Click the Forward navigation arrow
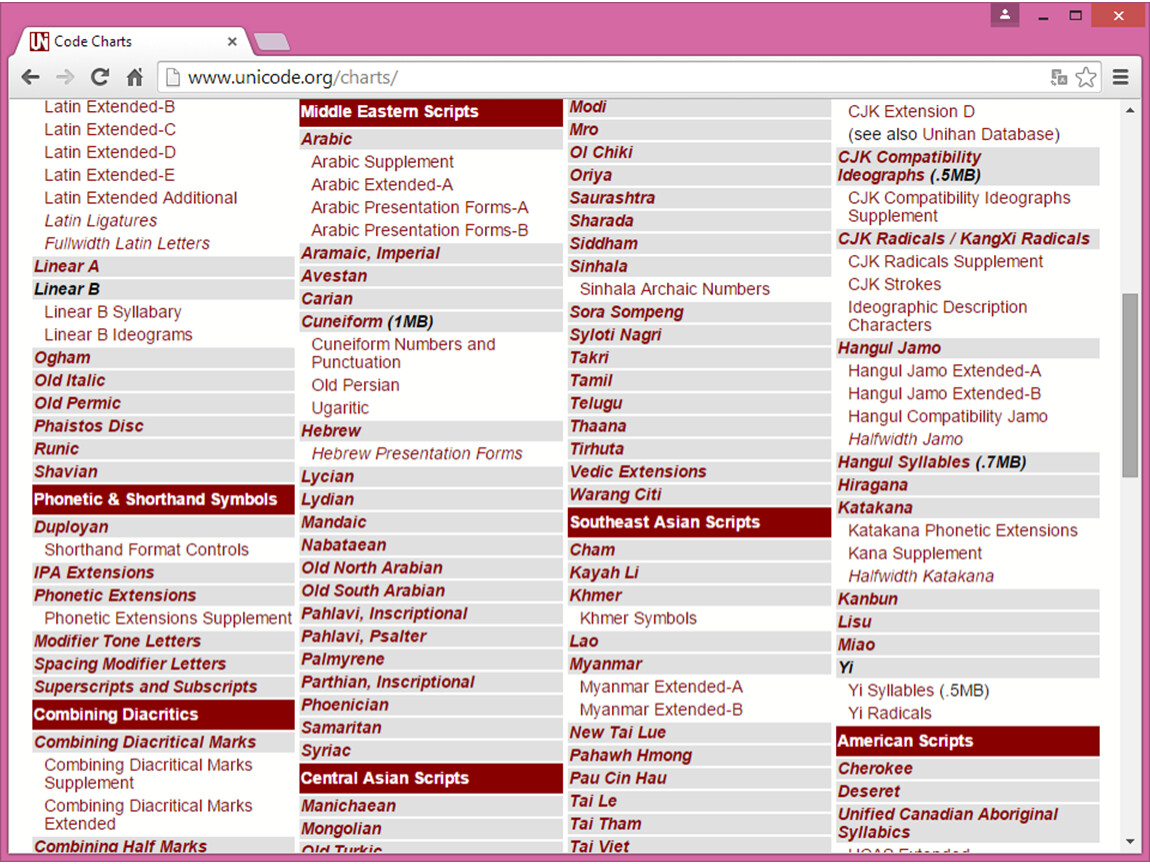The height and width of the screenshot is (864, 1150). [65, 77]
